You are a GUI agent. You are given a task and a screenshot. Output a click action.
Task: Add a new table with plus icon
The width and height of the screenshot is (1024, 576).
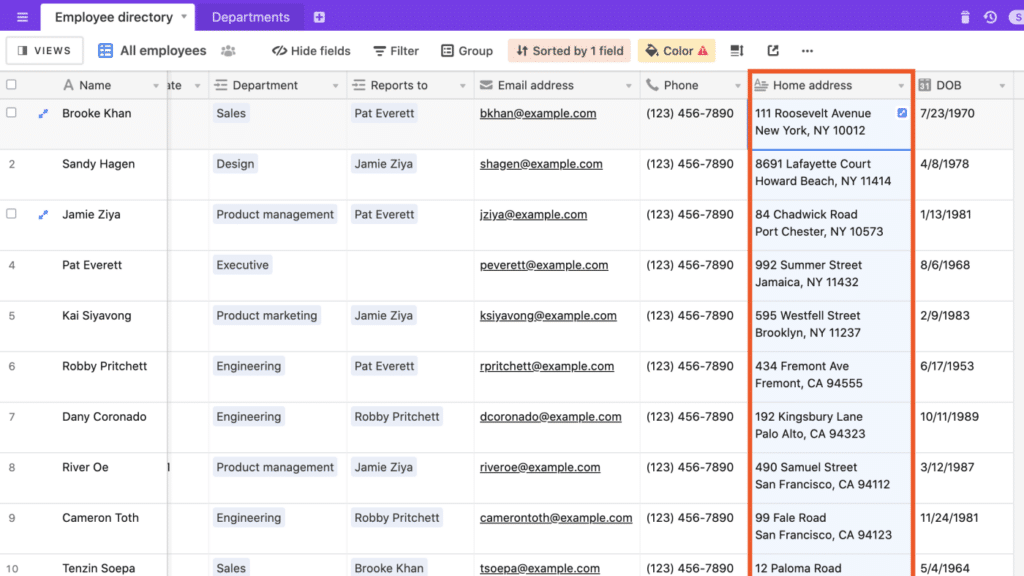click(319, 17)
